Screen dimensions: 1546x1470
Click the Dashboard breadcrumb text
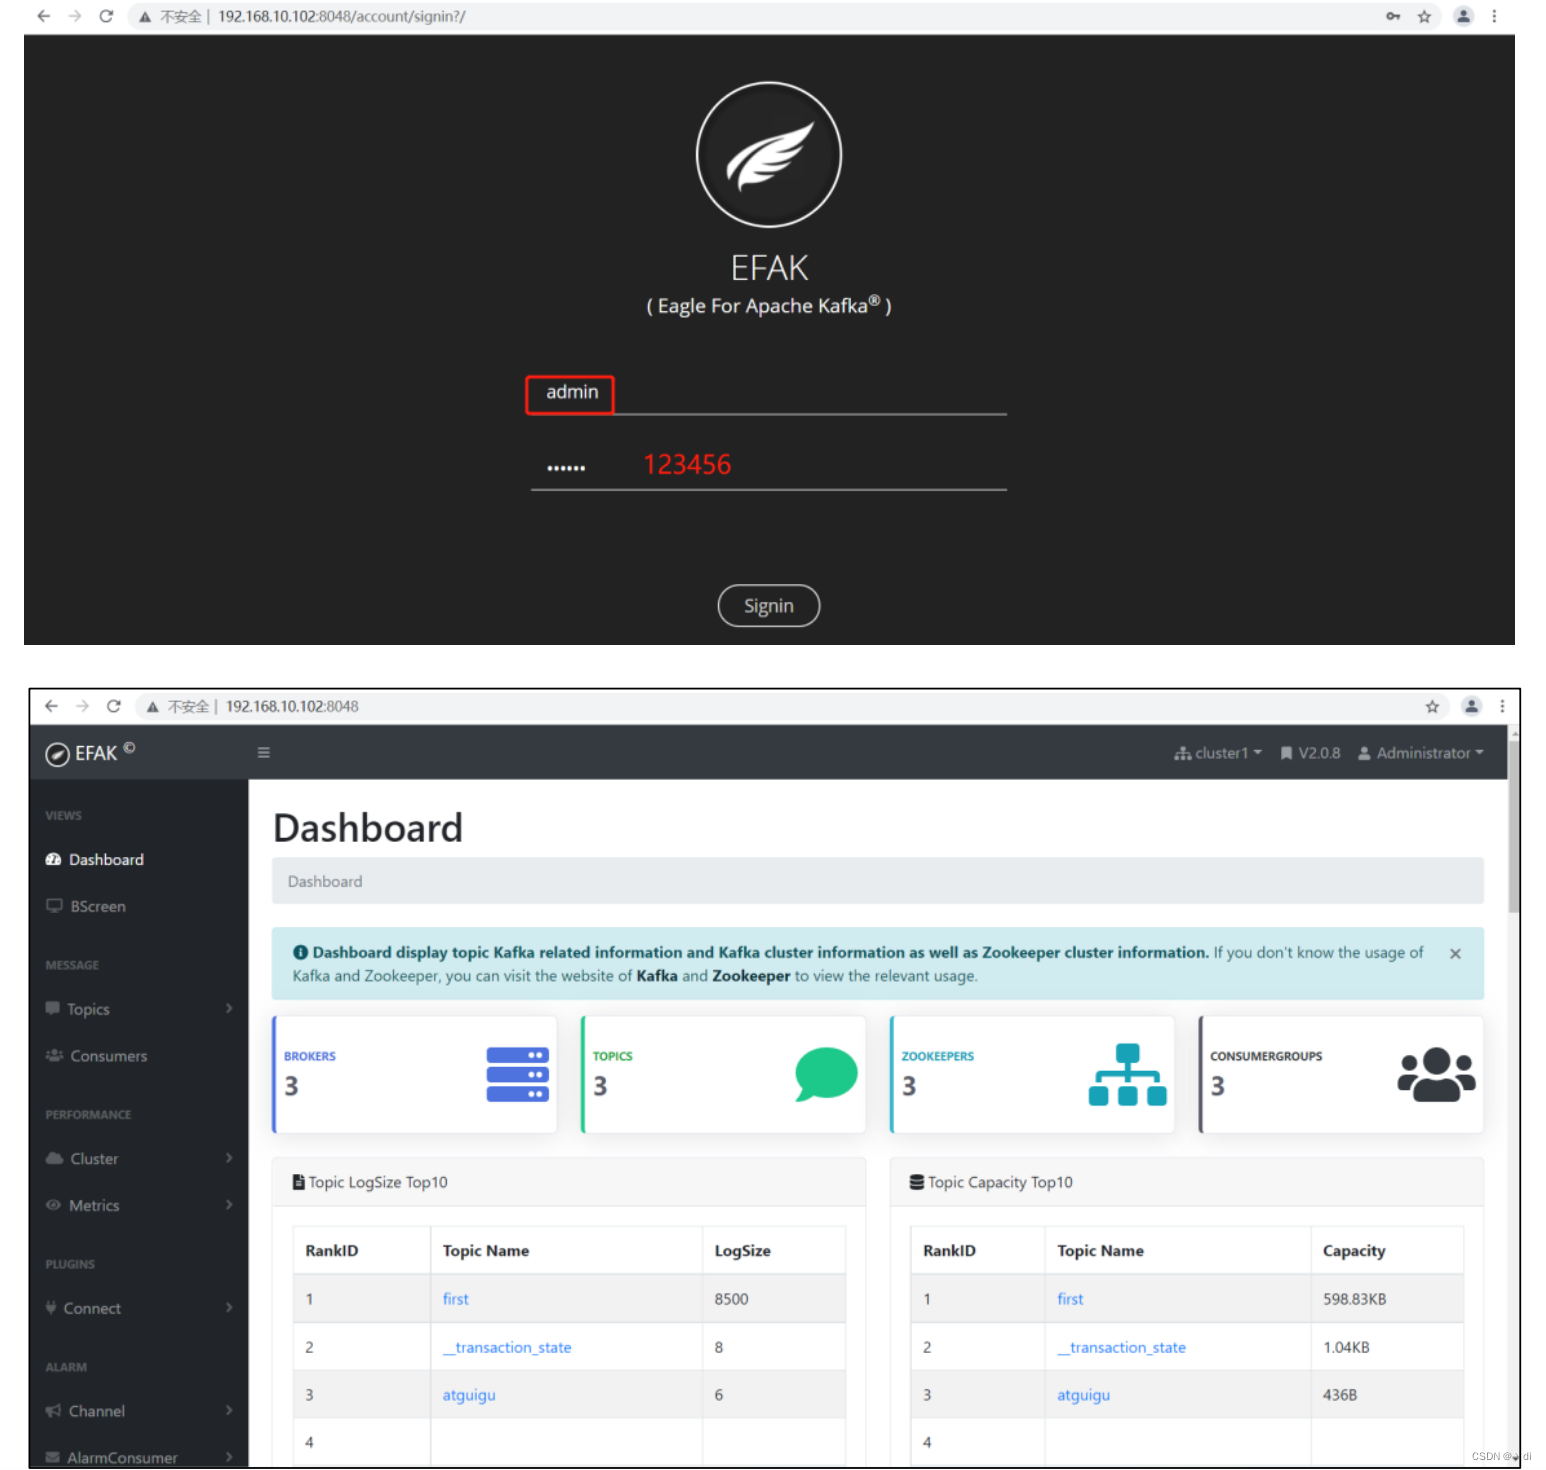[x=325, y=882]
